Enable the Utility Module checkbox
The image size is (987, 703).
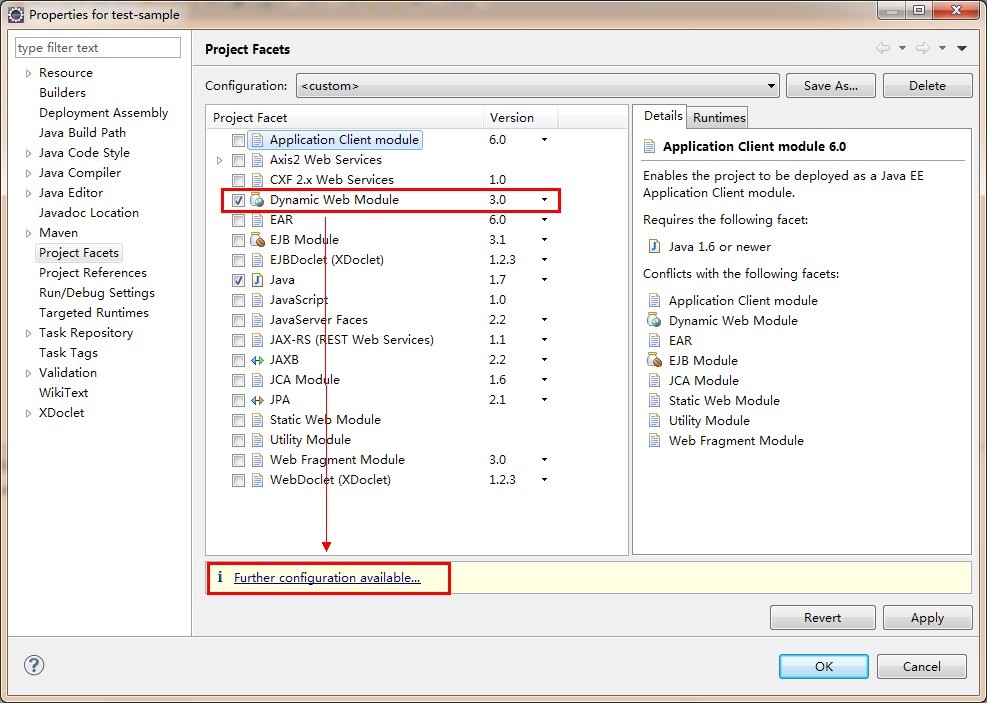click(x=239, y=440)
